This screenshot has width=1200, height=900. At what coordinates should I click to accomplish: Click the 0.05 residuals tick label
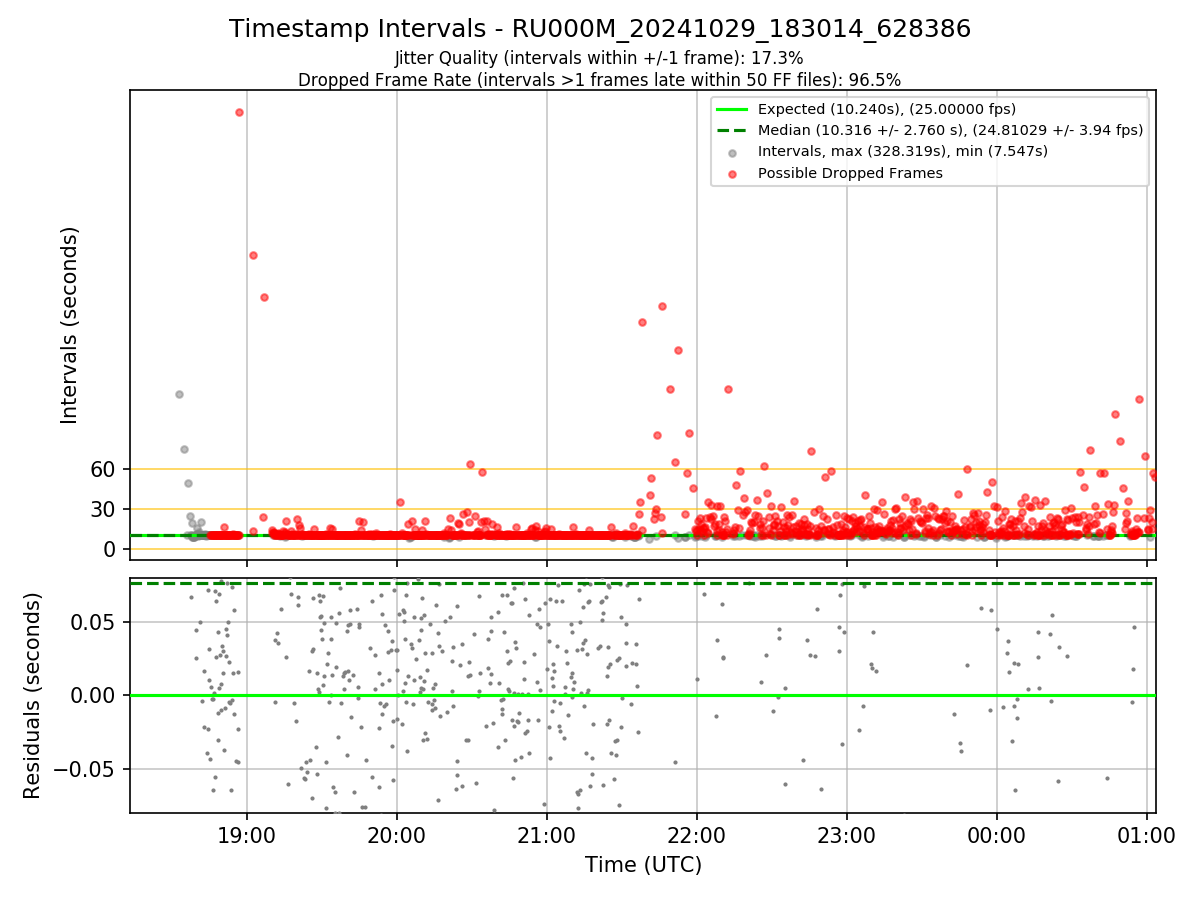pyautogui.click(x=94, y=622)
